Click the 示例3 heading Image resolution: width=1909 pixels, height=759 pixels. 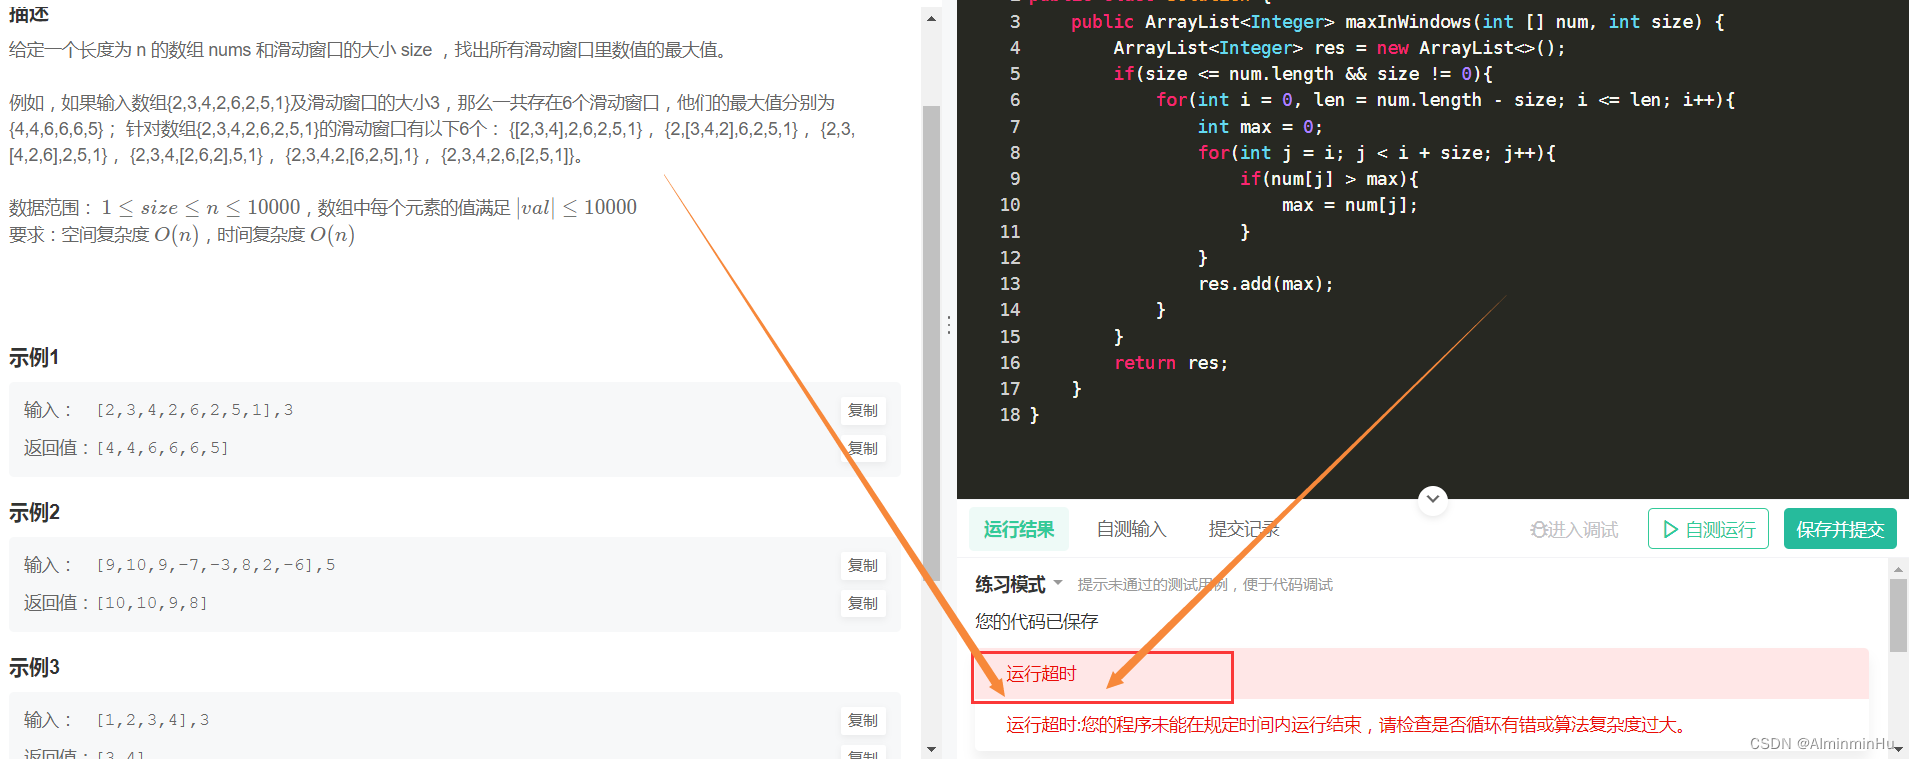pyautogui.click(x=35, y=668)
